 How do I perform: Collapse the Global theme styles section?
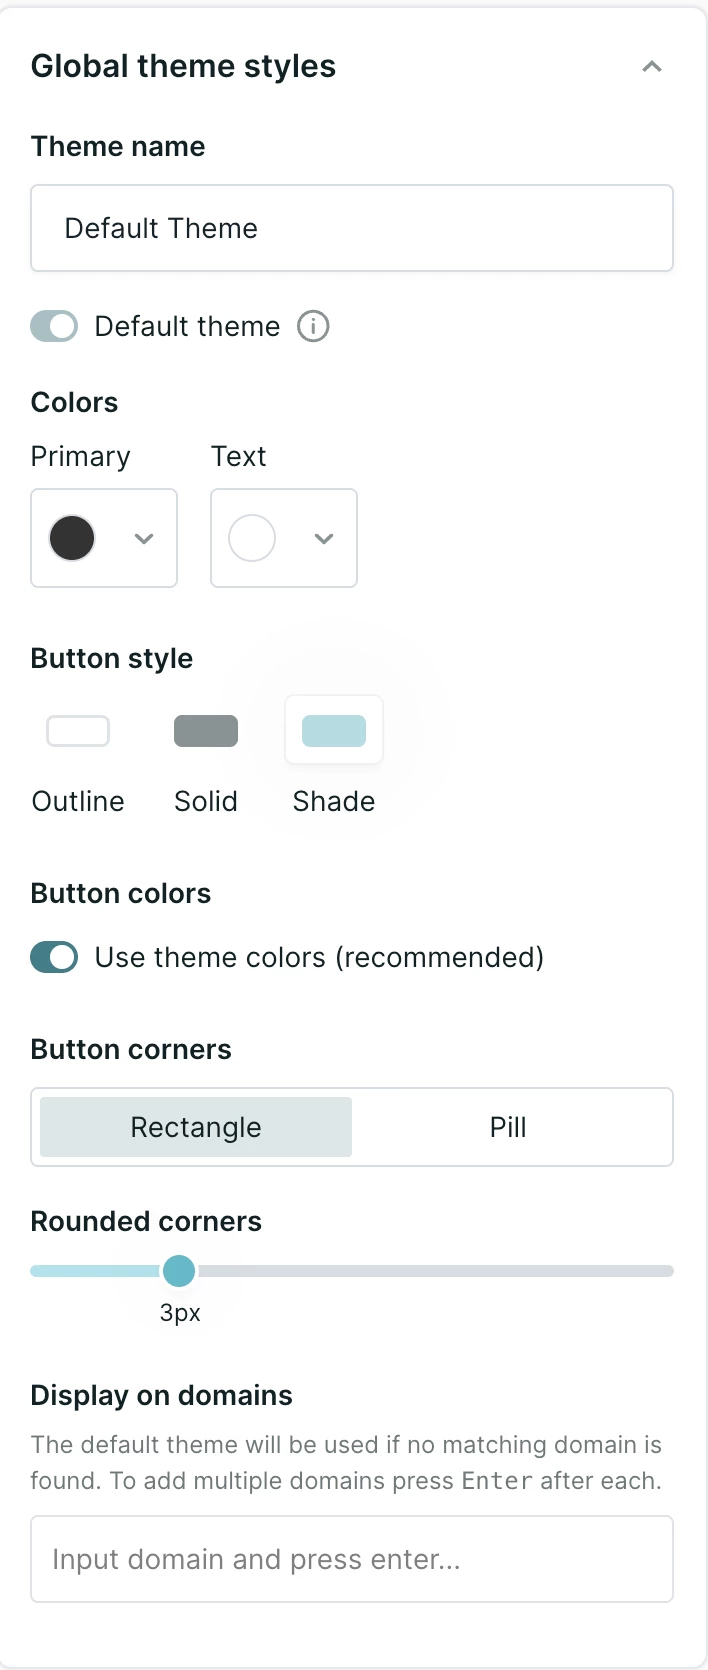(x=652, y=67)
